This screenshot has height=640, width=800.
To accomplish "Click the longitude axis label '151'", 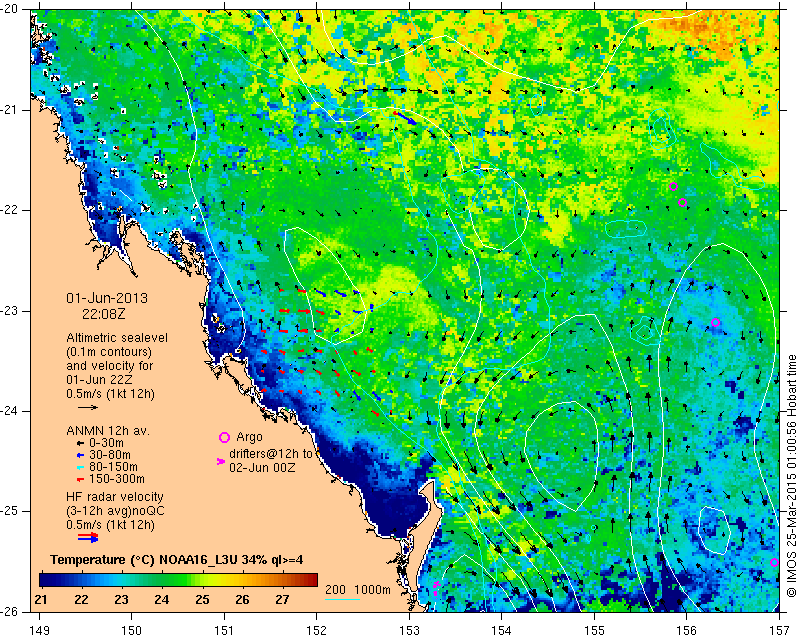I will pos(224,631).
